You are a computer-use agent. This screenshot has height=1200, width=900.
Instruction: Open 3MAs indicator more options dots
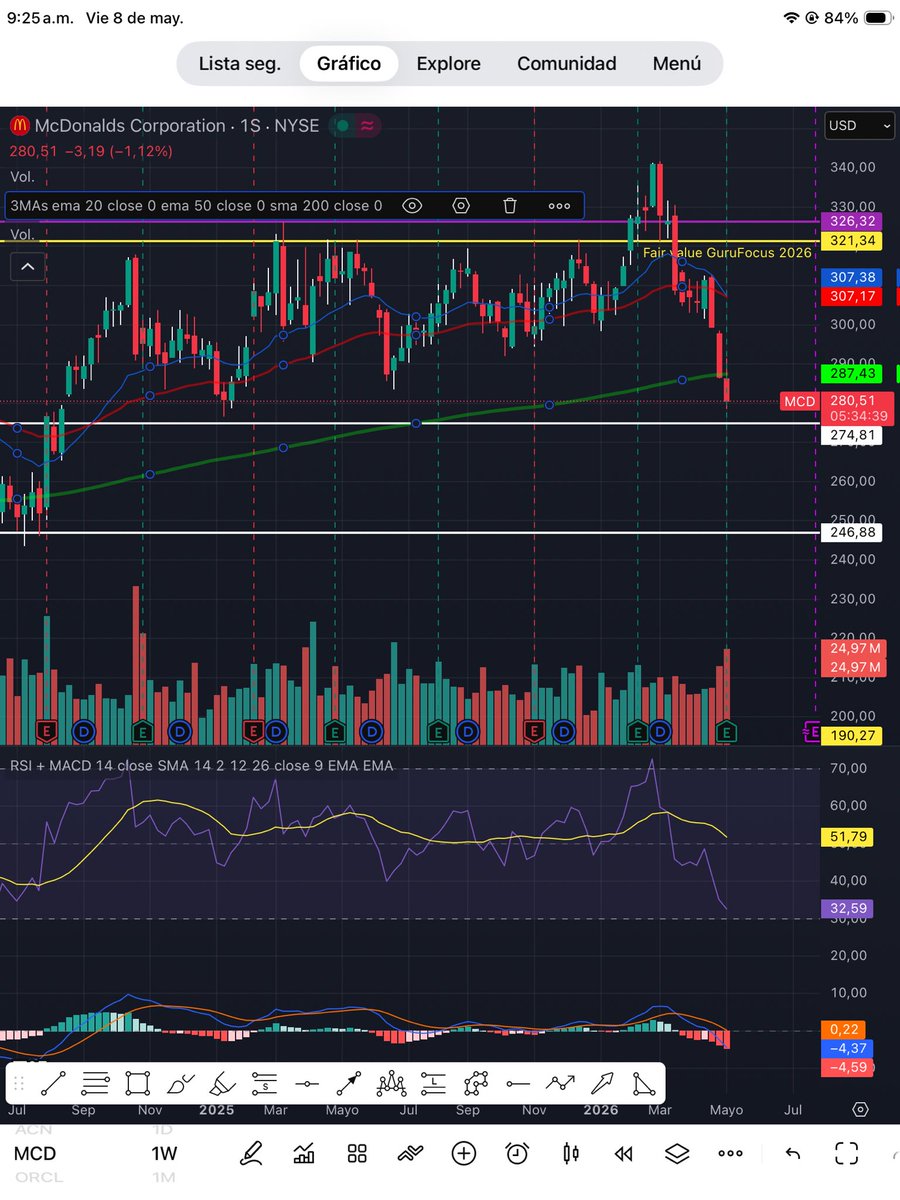559,205
